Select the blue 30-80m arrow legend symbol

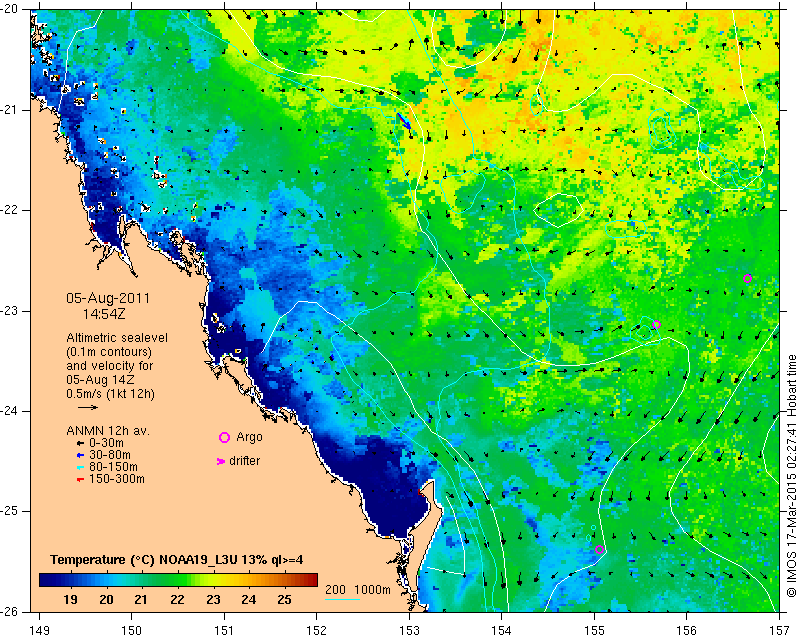[80, 455]
